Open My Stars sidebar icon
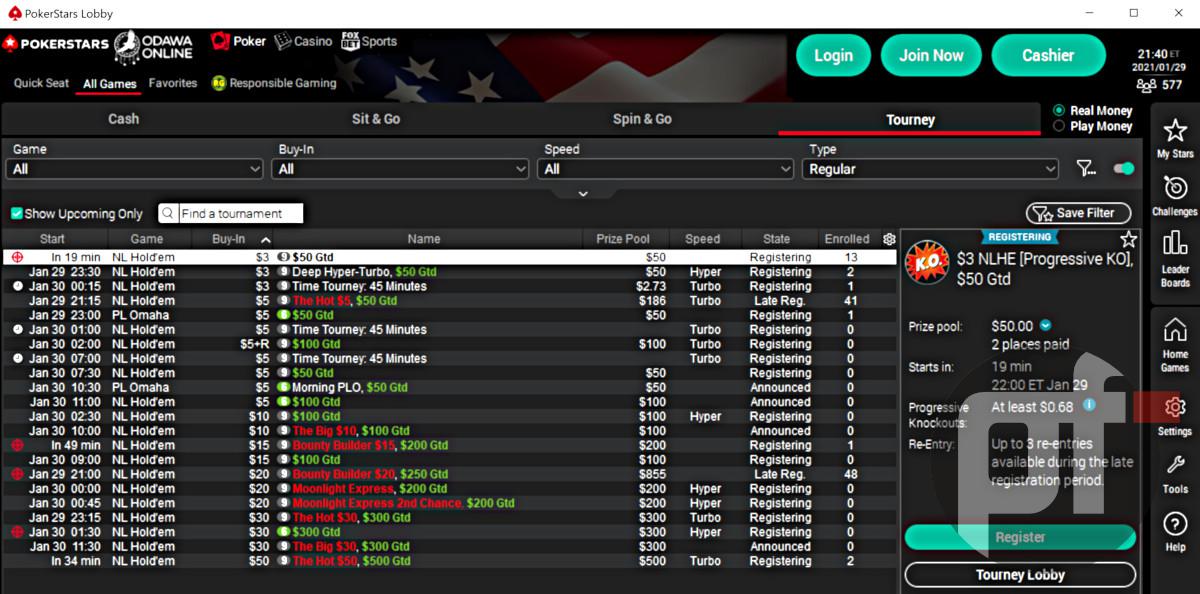The width and height of the screenshot is (1200, 594). tap(1175, 130)
